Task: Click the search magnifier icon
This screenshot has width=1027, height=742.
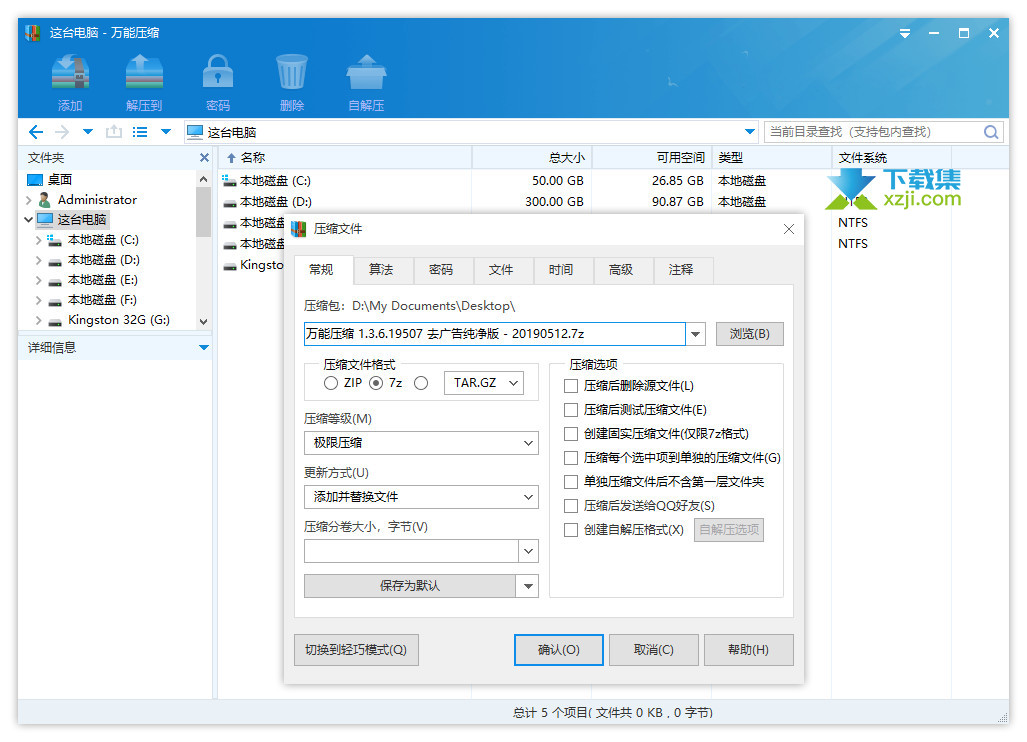Action: pos(991,132)
